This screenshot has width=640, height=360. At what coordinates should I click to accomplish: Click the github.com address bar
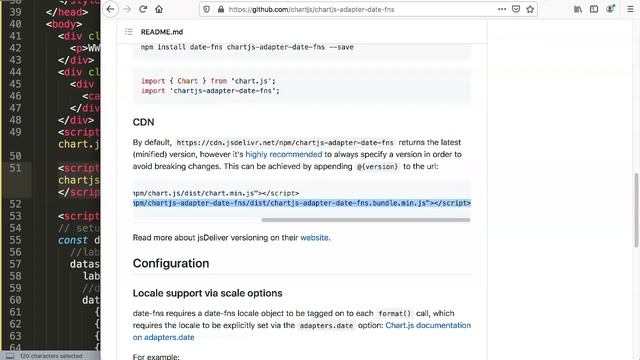pyautogui.click(x=311, y=9)
